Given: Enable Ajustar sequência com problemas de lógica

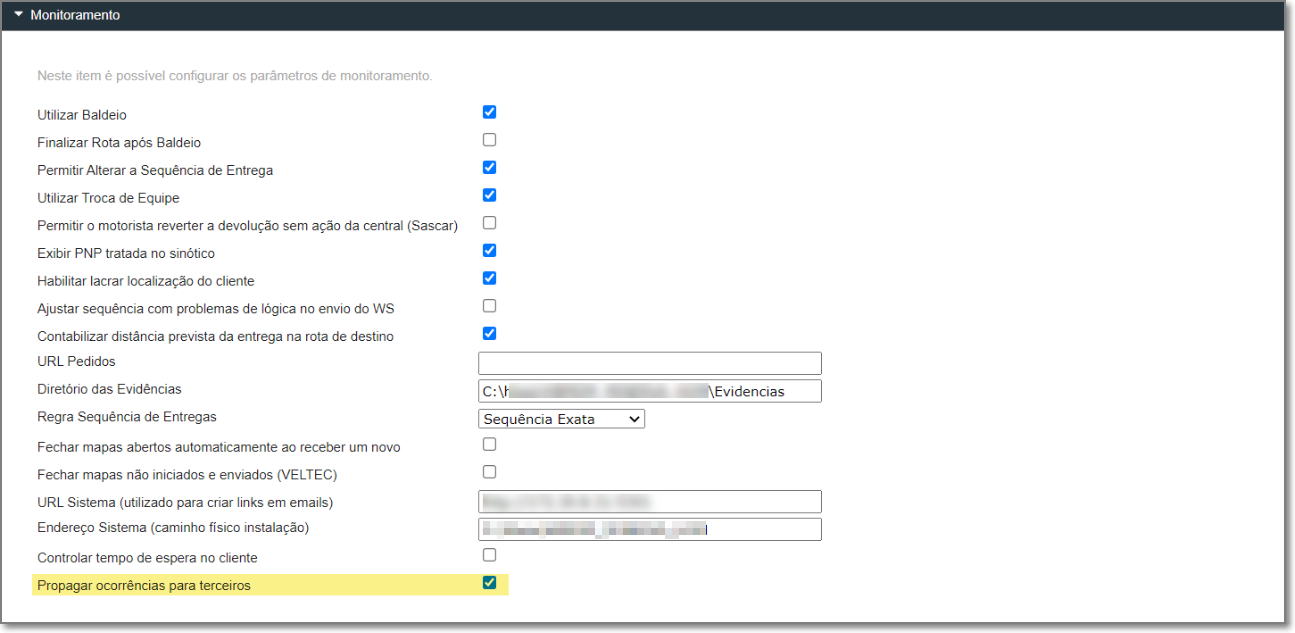Looking at the screenshot, I should tap(489, 306).
